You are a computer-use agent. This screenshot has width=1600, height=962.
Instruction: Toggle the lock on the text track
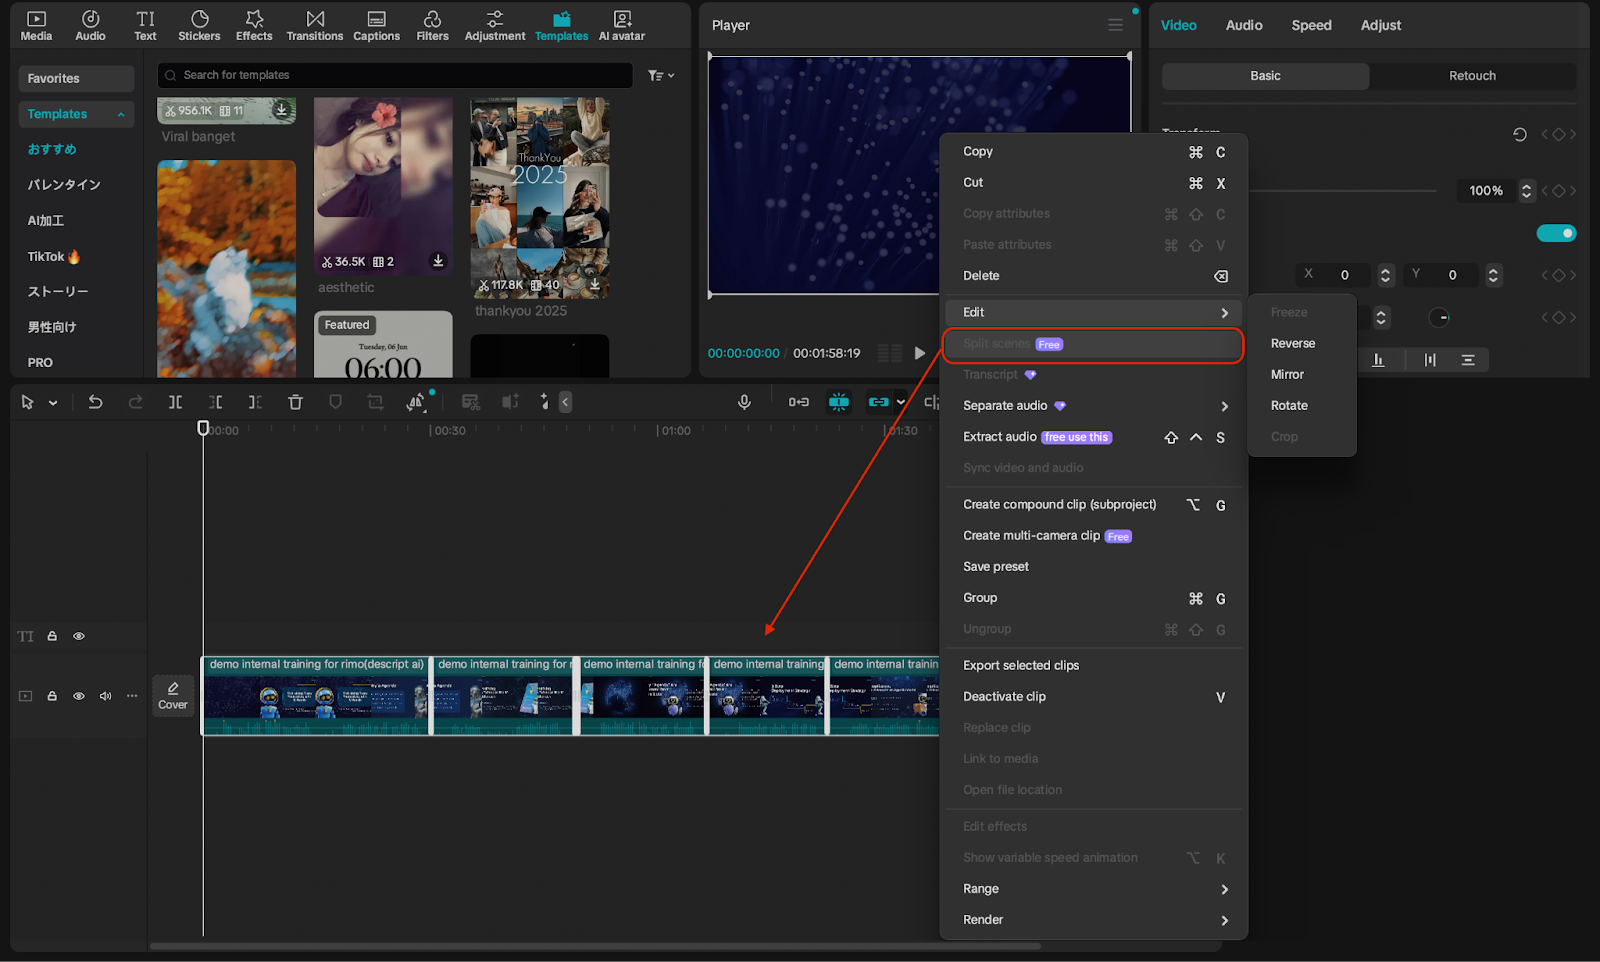click(x=52, y=636)
